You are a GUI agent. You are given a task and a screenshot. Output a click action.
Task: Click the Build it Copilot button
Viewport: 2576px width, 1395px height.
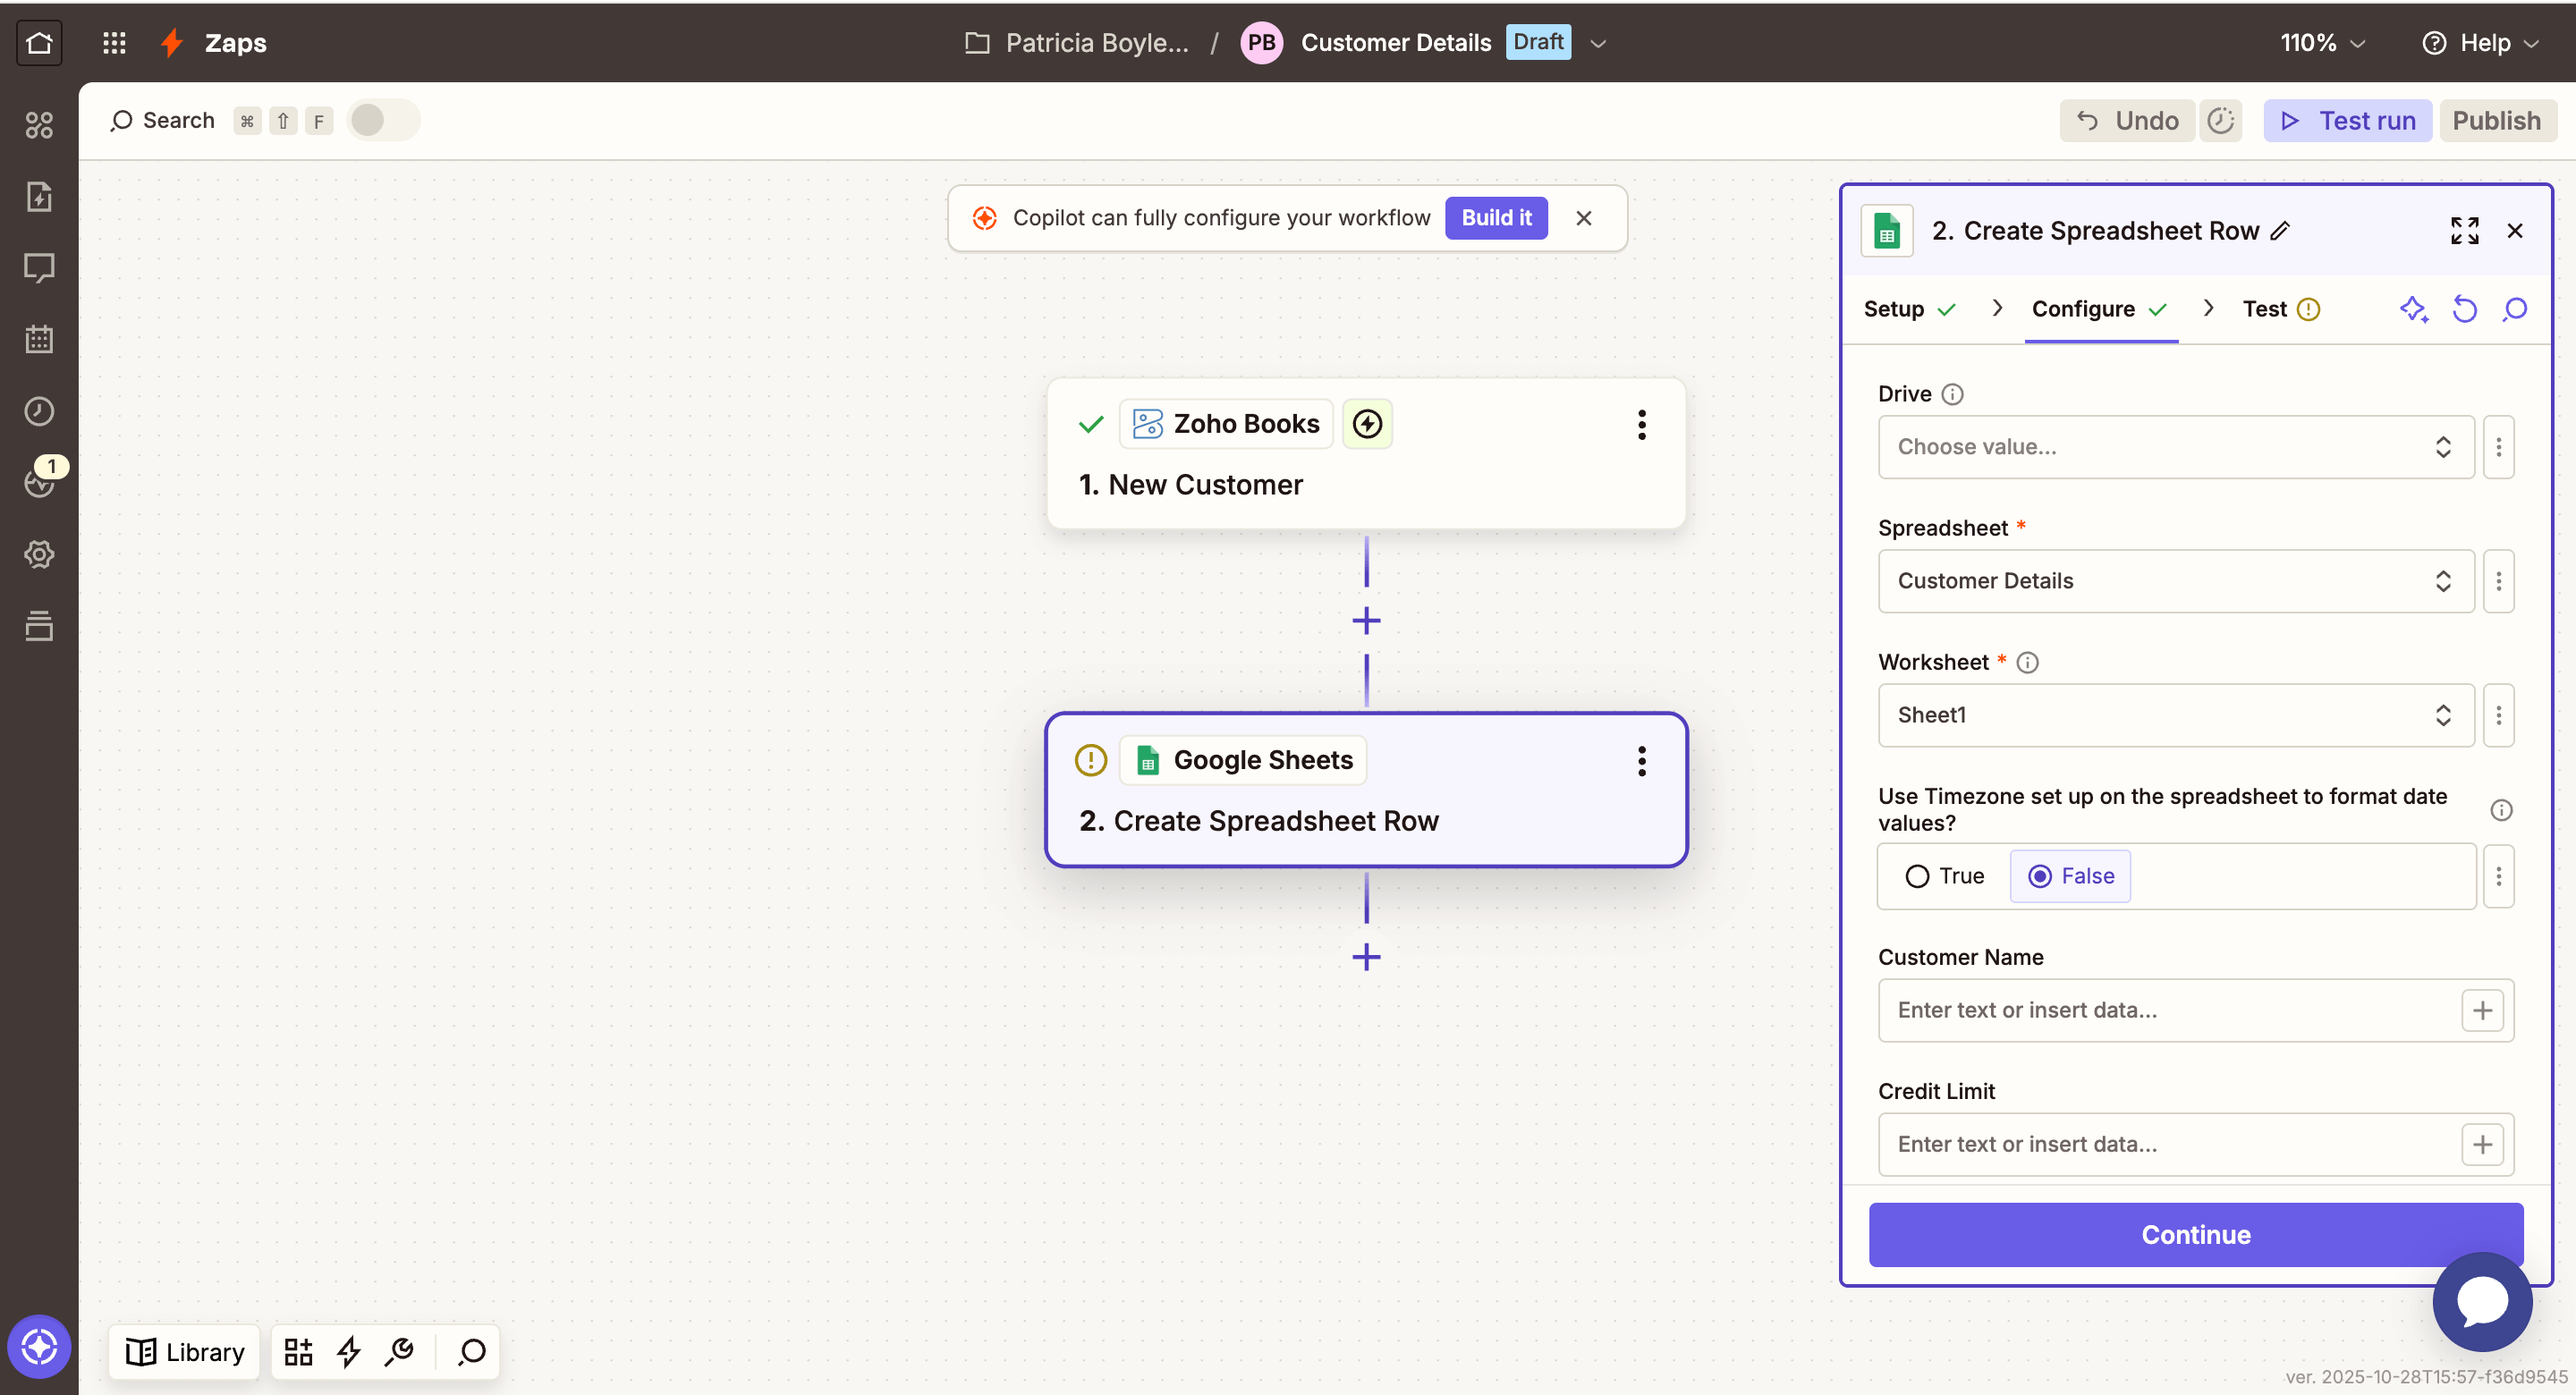point(1495,218)
